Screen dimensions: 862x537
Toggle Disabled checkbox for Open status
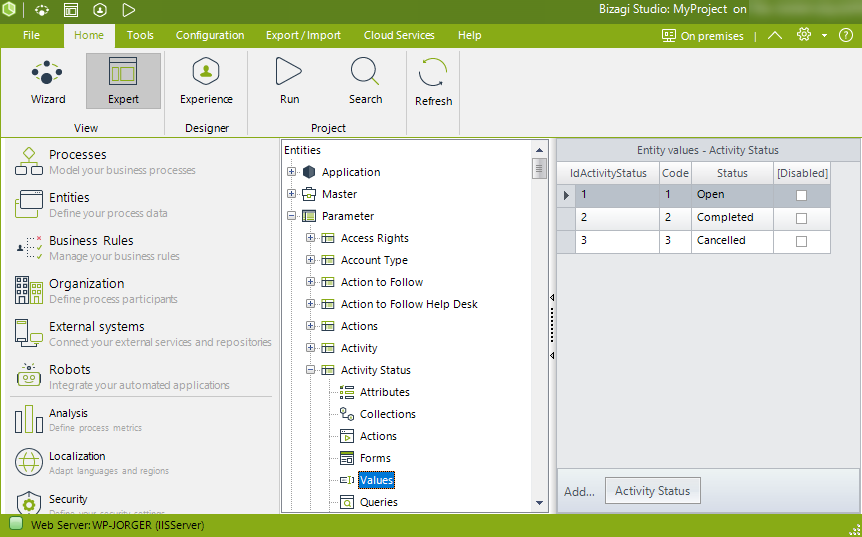click(802, 195)
